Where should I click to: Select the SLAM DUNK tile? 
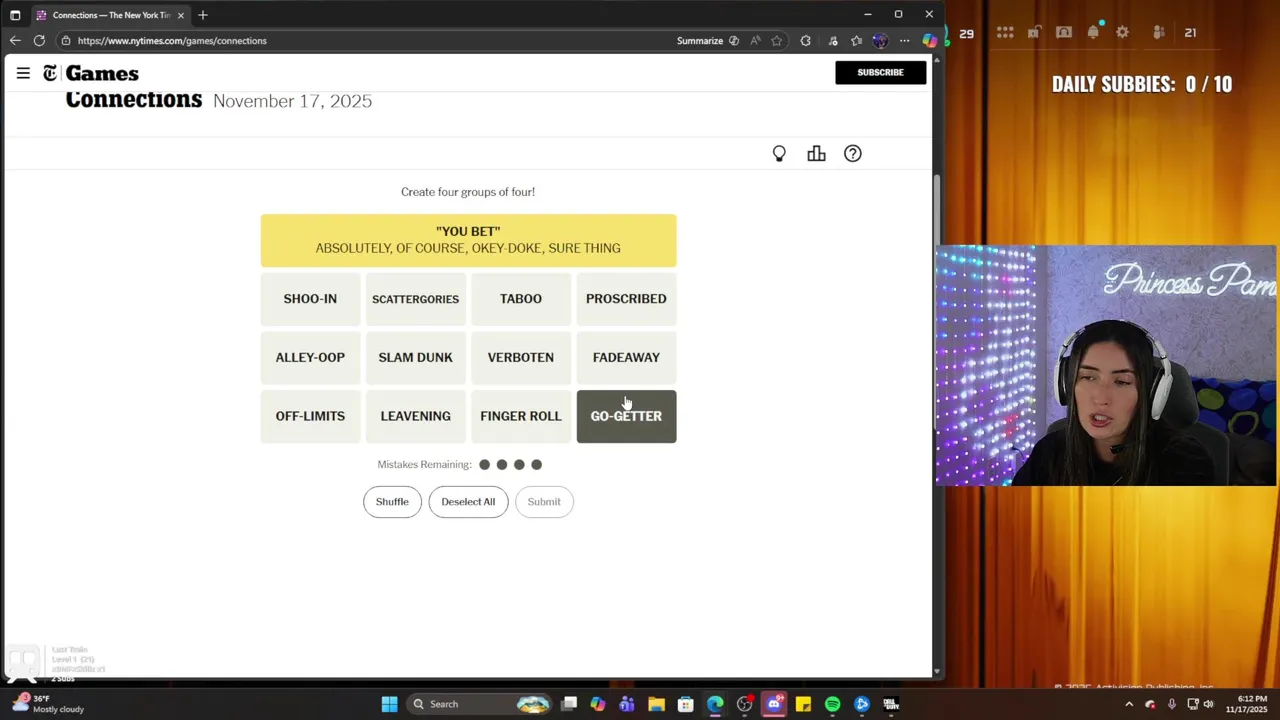415,357
